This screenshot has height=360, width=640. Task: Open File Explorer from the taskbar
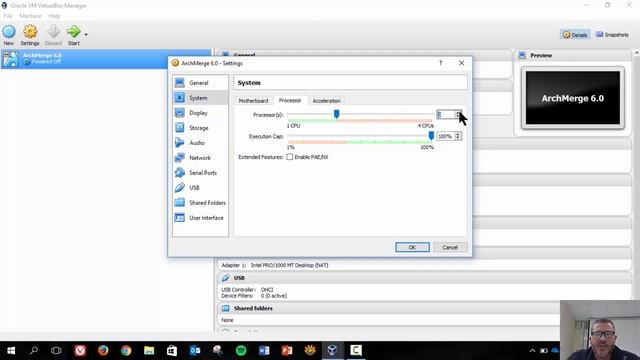click(x=149, y=350)
